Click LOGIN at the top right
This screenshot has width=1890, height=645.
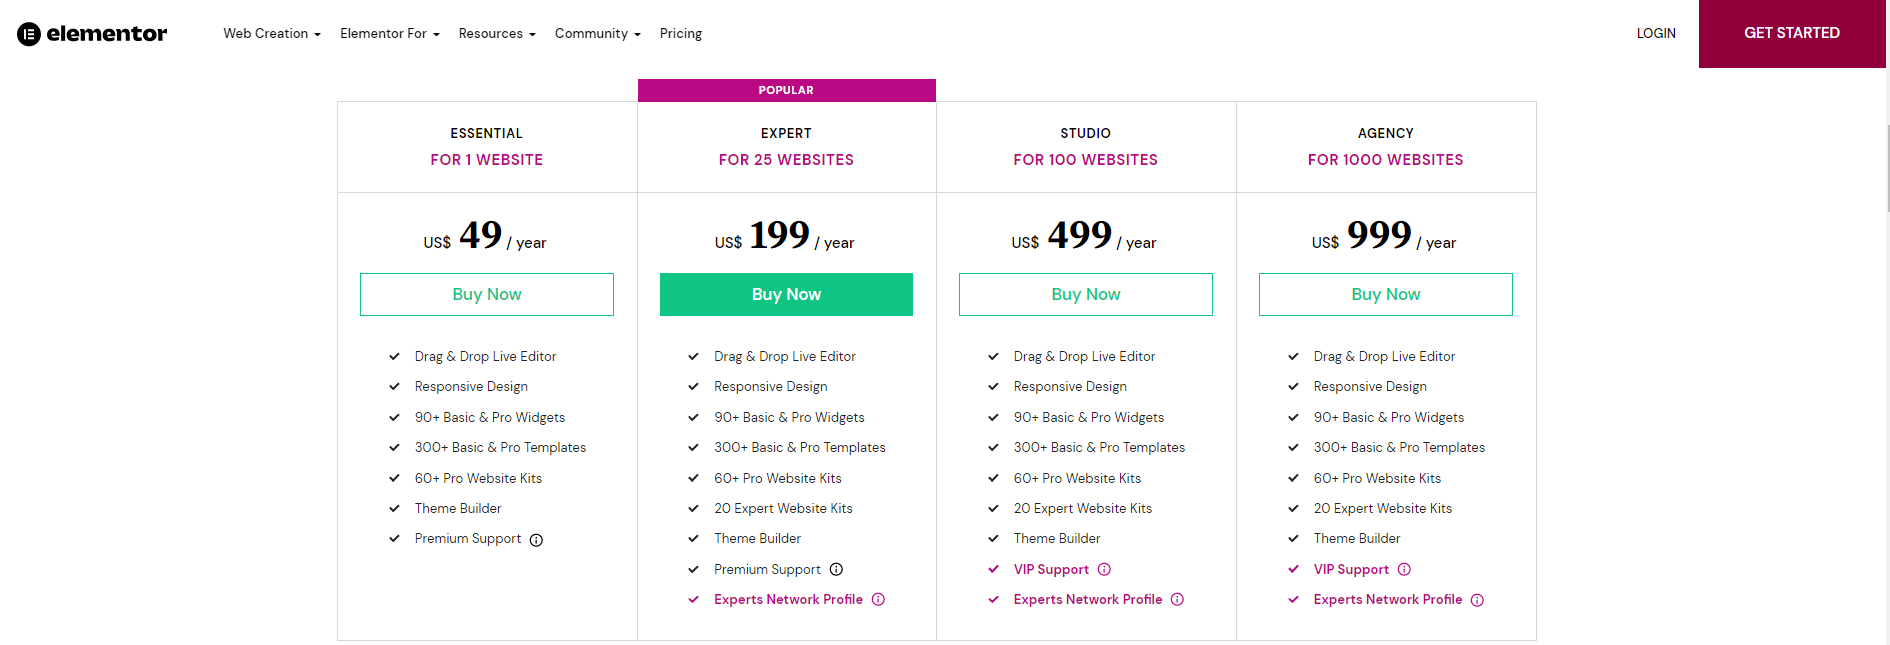pos(1656,33)
